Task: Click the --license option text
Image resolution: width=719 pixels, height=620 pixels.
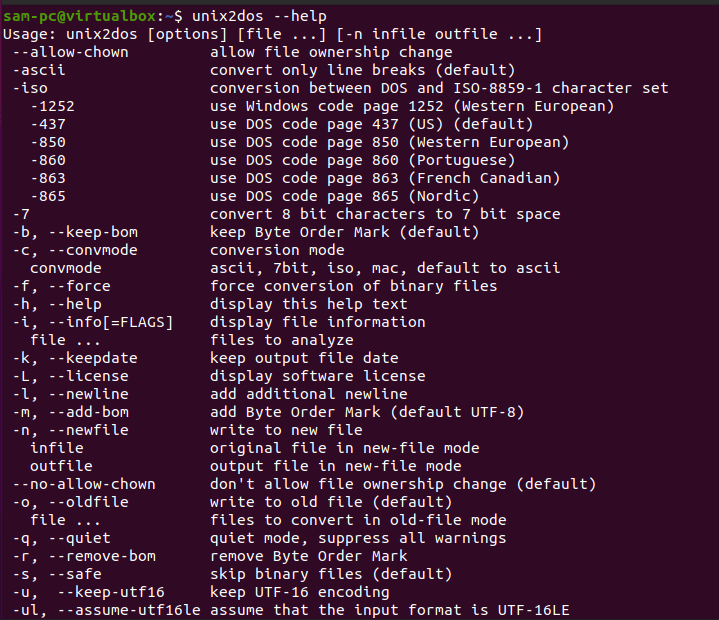Action: pos(88,376)
